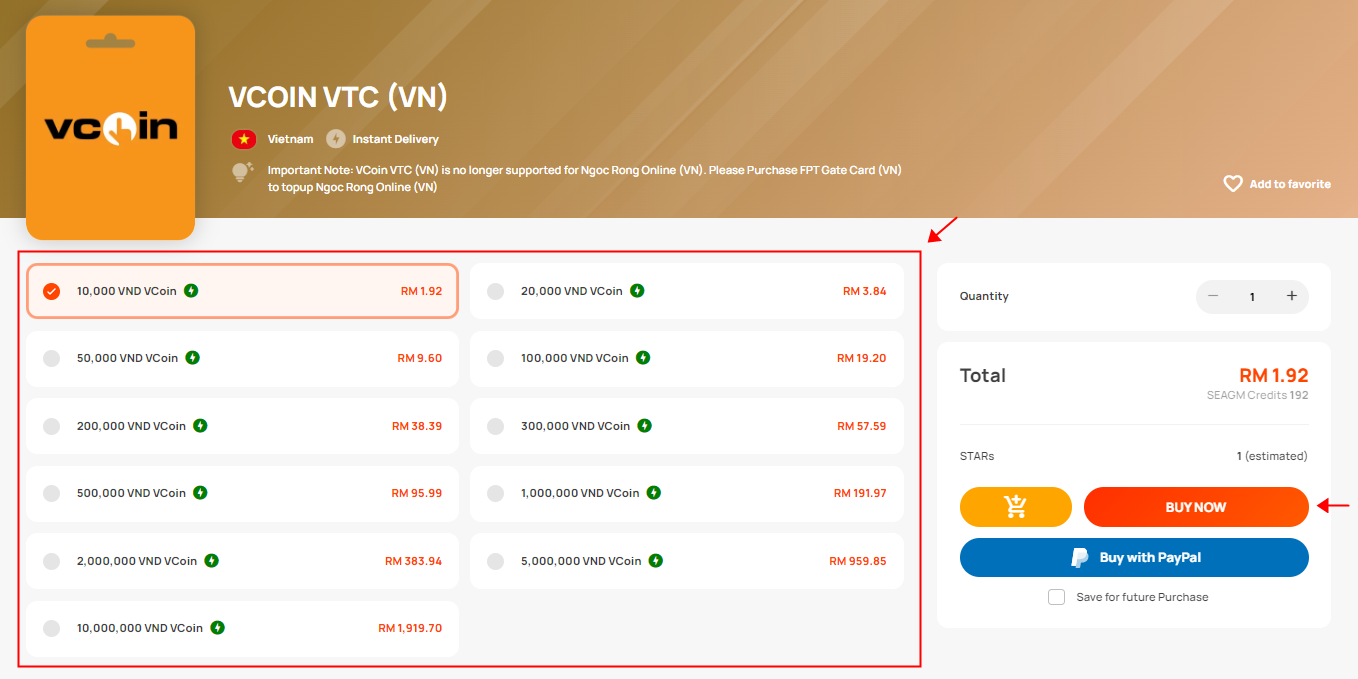The width and height of the screenshot is (1358, 679).
Task: Click instant delivery badge beside 20,000 VND VCoin
Action: coord(637,291)
